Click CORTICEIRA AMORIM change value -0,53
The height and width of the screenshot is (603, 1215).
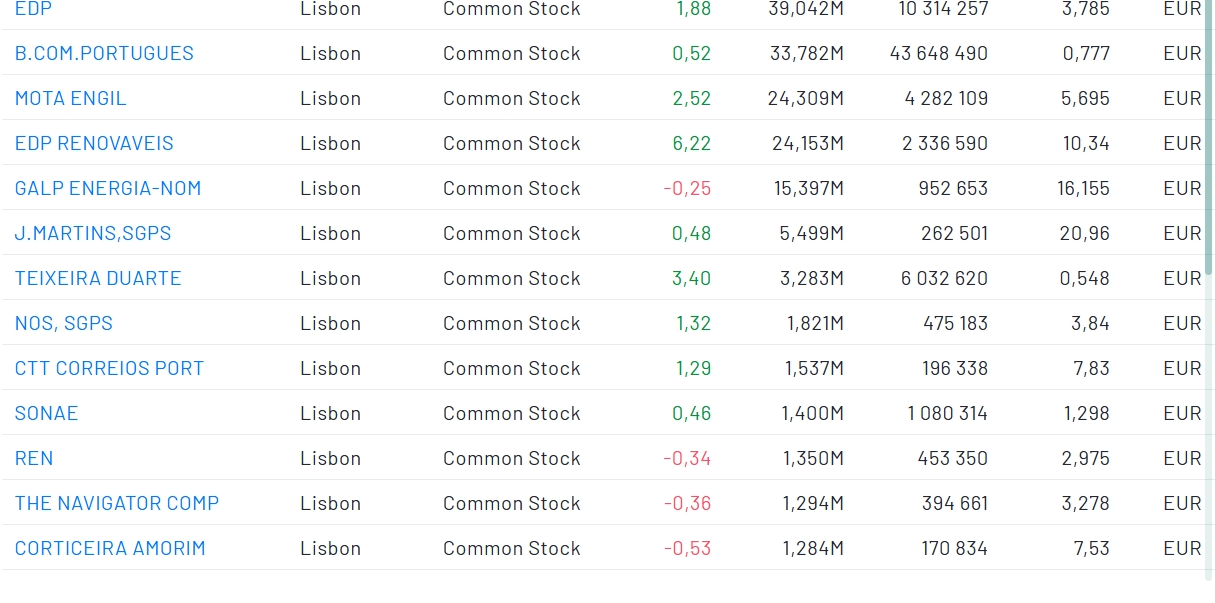[687, 548]
